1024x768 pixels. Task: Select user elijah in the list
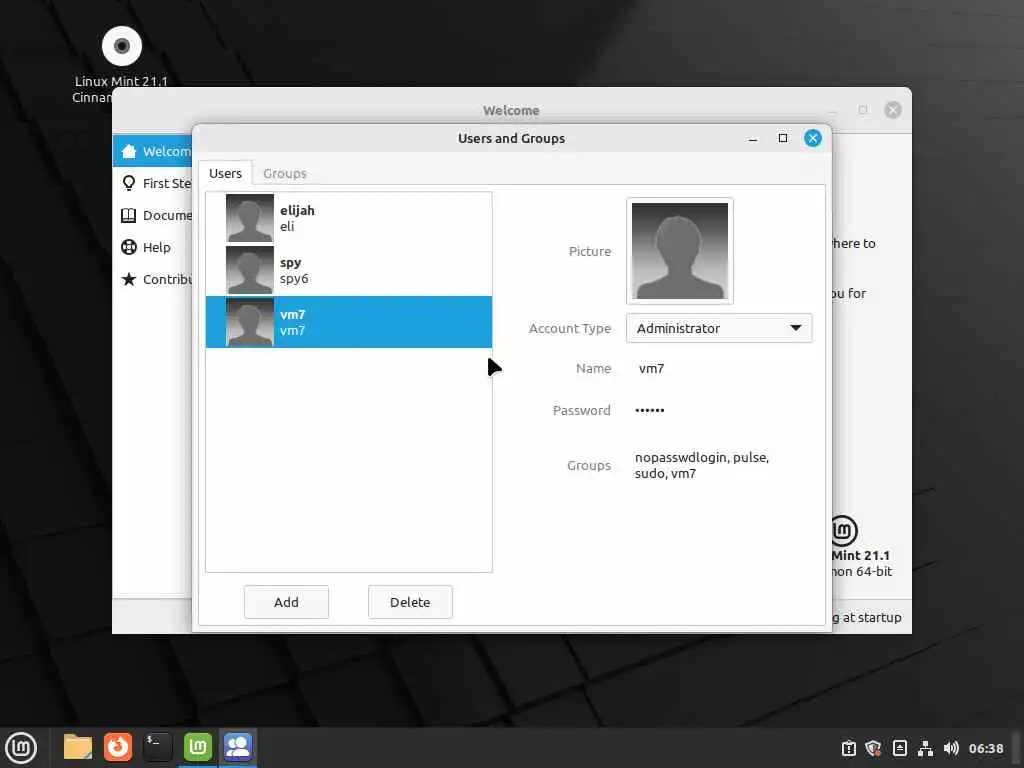click(x=349, y=218)
